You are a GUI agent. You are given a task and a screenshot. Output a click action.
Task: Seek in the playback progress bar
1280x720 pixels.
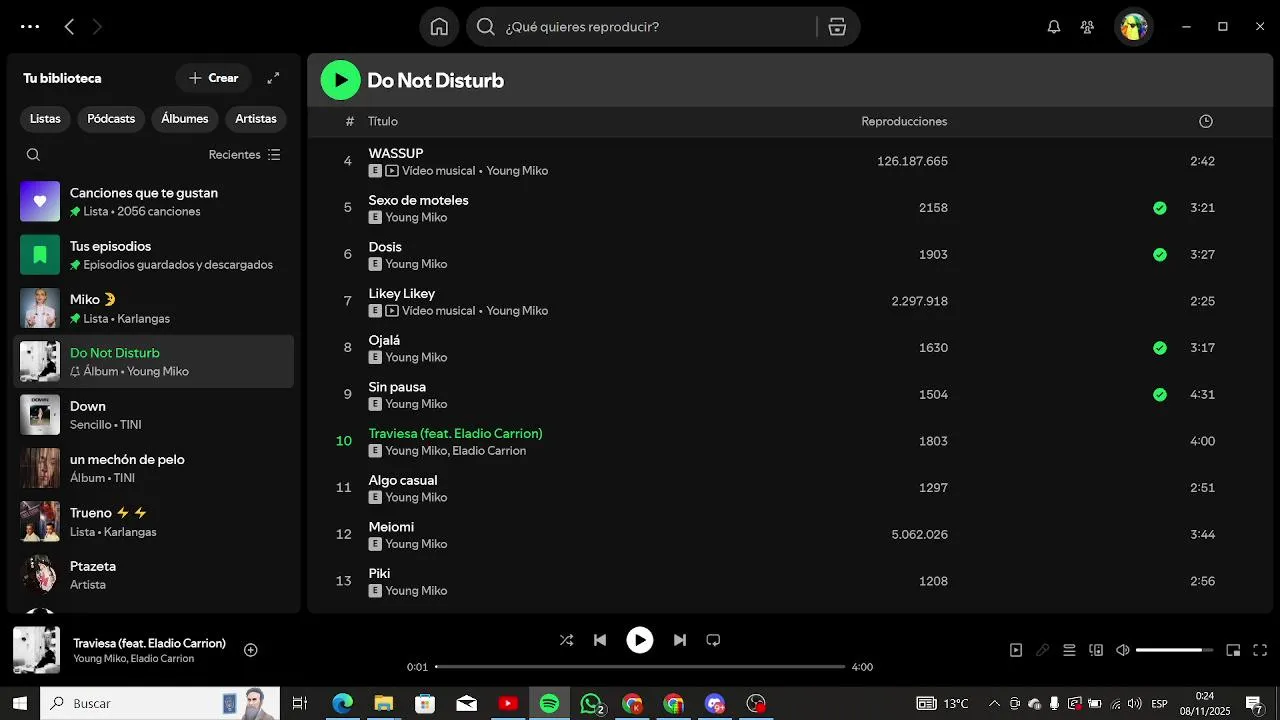pos(640,667)
